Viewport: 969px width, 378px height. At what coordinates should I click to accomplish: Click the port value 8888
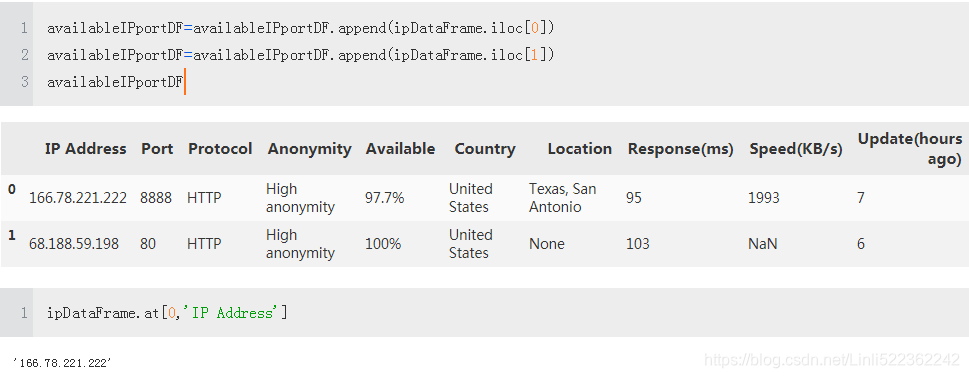156,198
